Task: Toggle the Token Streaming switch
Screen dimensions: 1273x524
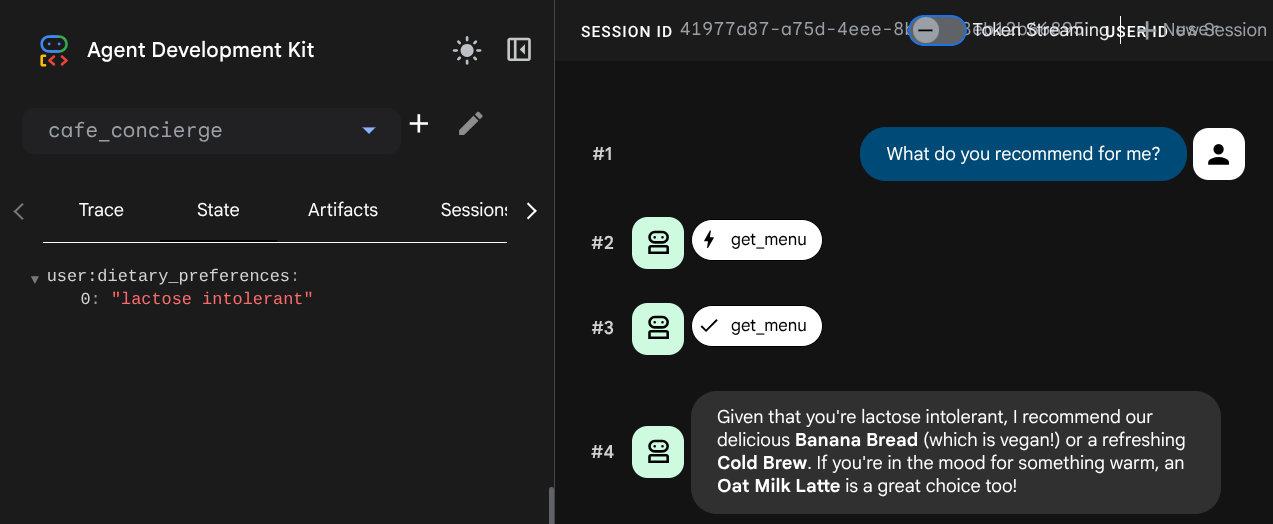Action: [x=938, y=30]
